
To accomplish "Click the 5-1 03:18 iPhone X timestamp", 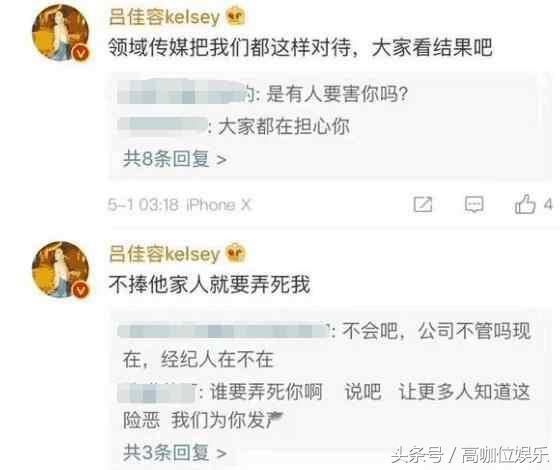I will coord(180,205).
